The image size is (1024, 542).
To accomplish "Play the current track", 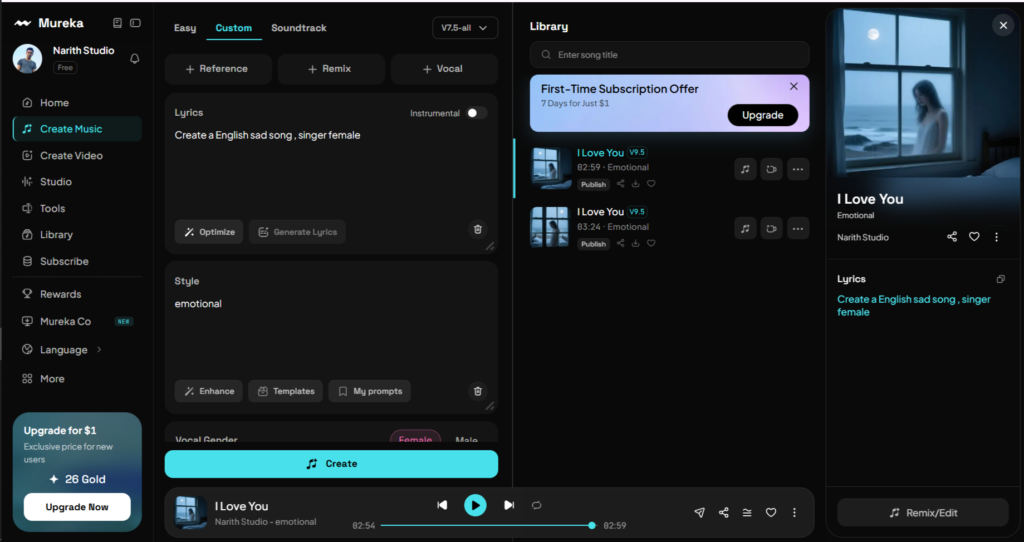I will click(x=475, y=505).
